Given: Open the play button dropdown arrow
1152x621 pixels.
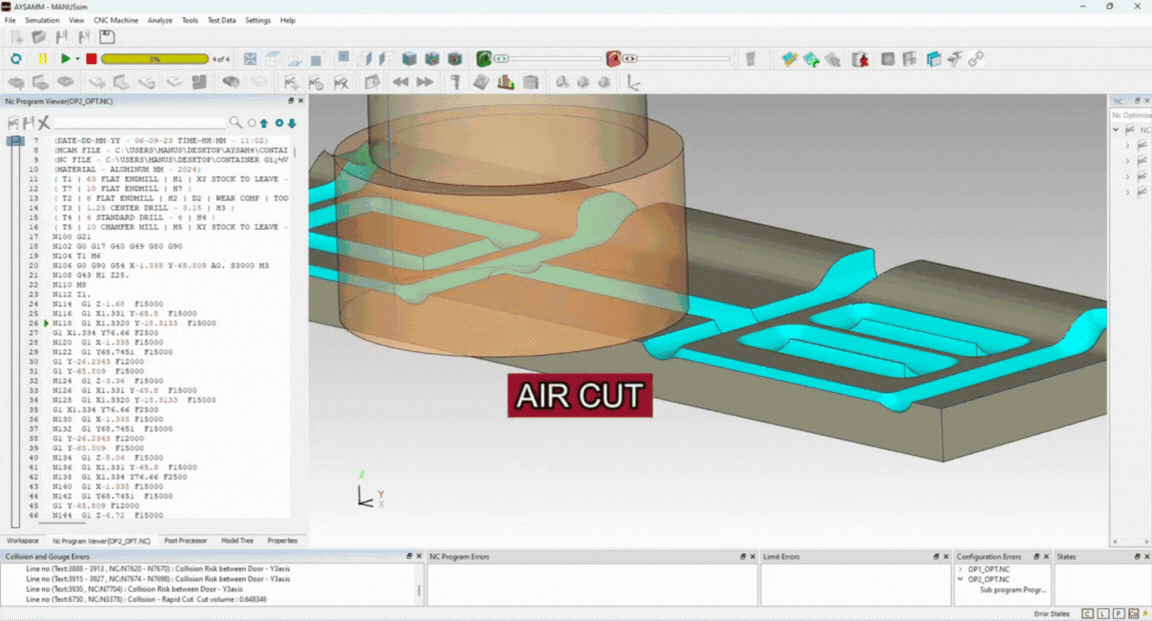Looking at the screenshot, I should tap(78, 59).
